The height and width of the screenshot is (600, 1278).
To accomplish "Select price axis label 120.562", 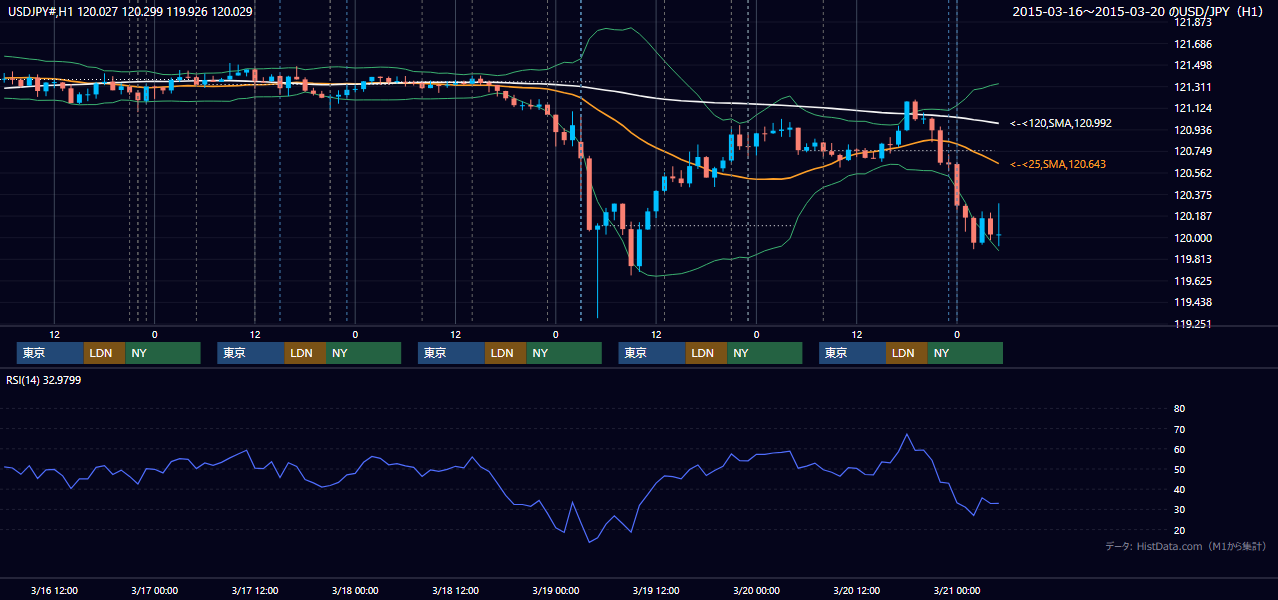I will 1192,173.
